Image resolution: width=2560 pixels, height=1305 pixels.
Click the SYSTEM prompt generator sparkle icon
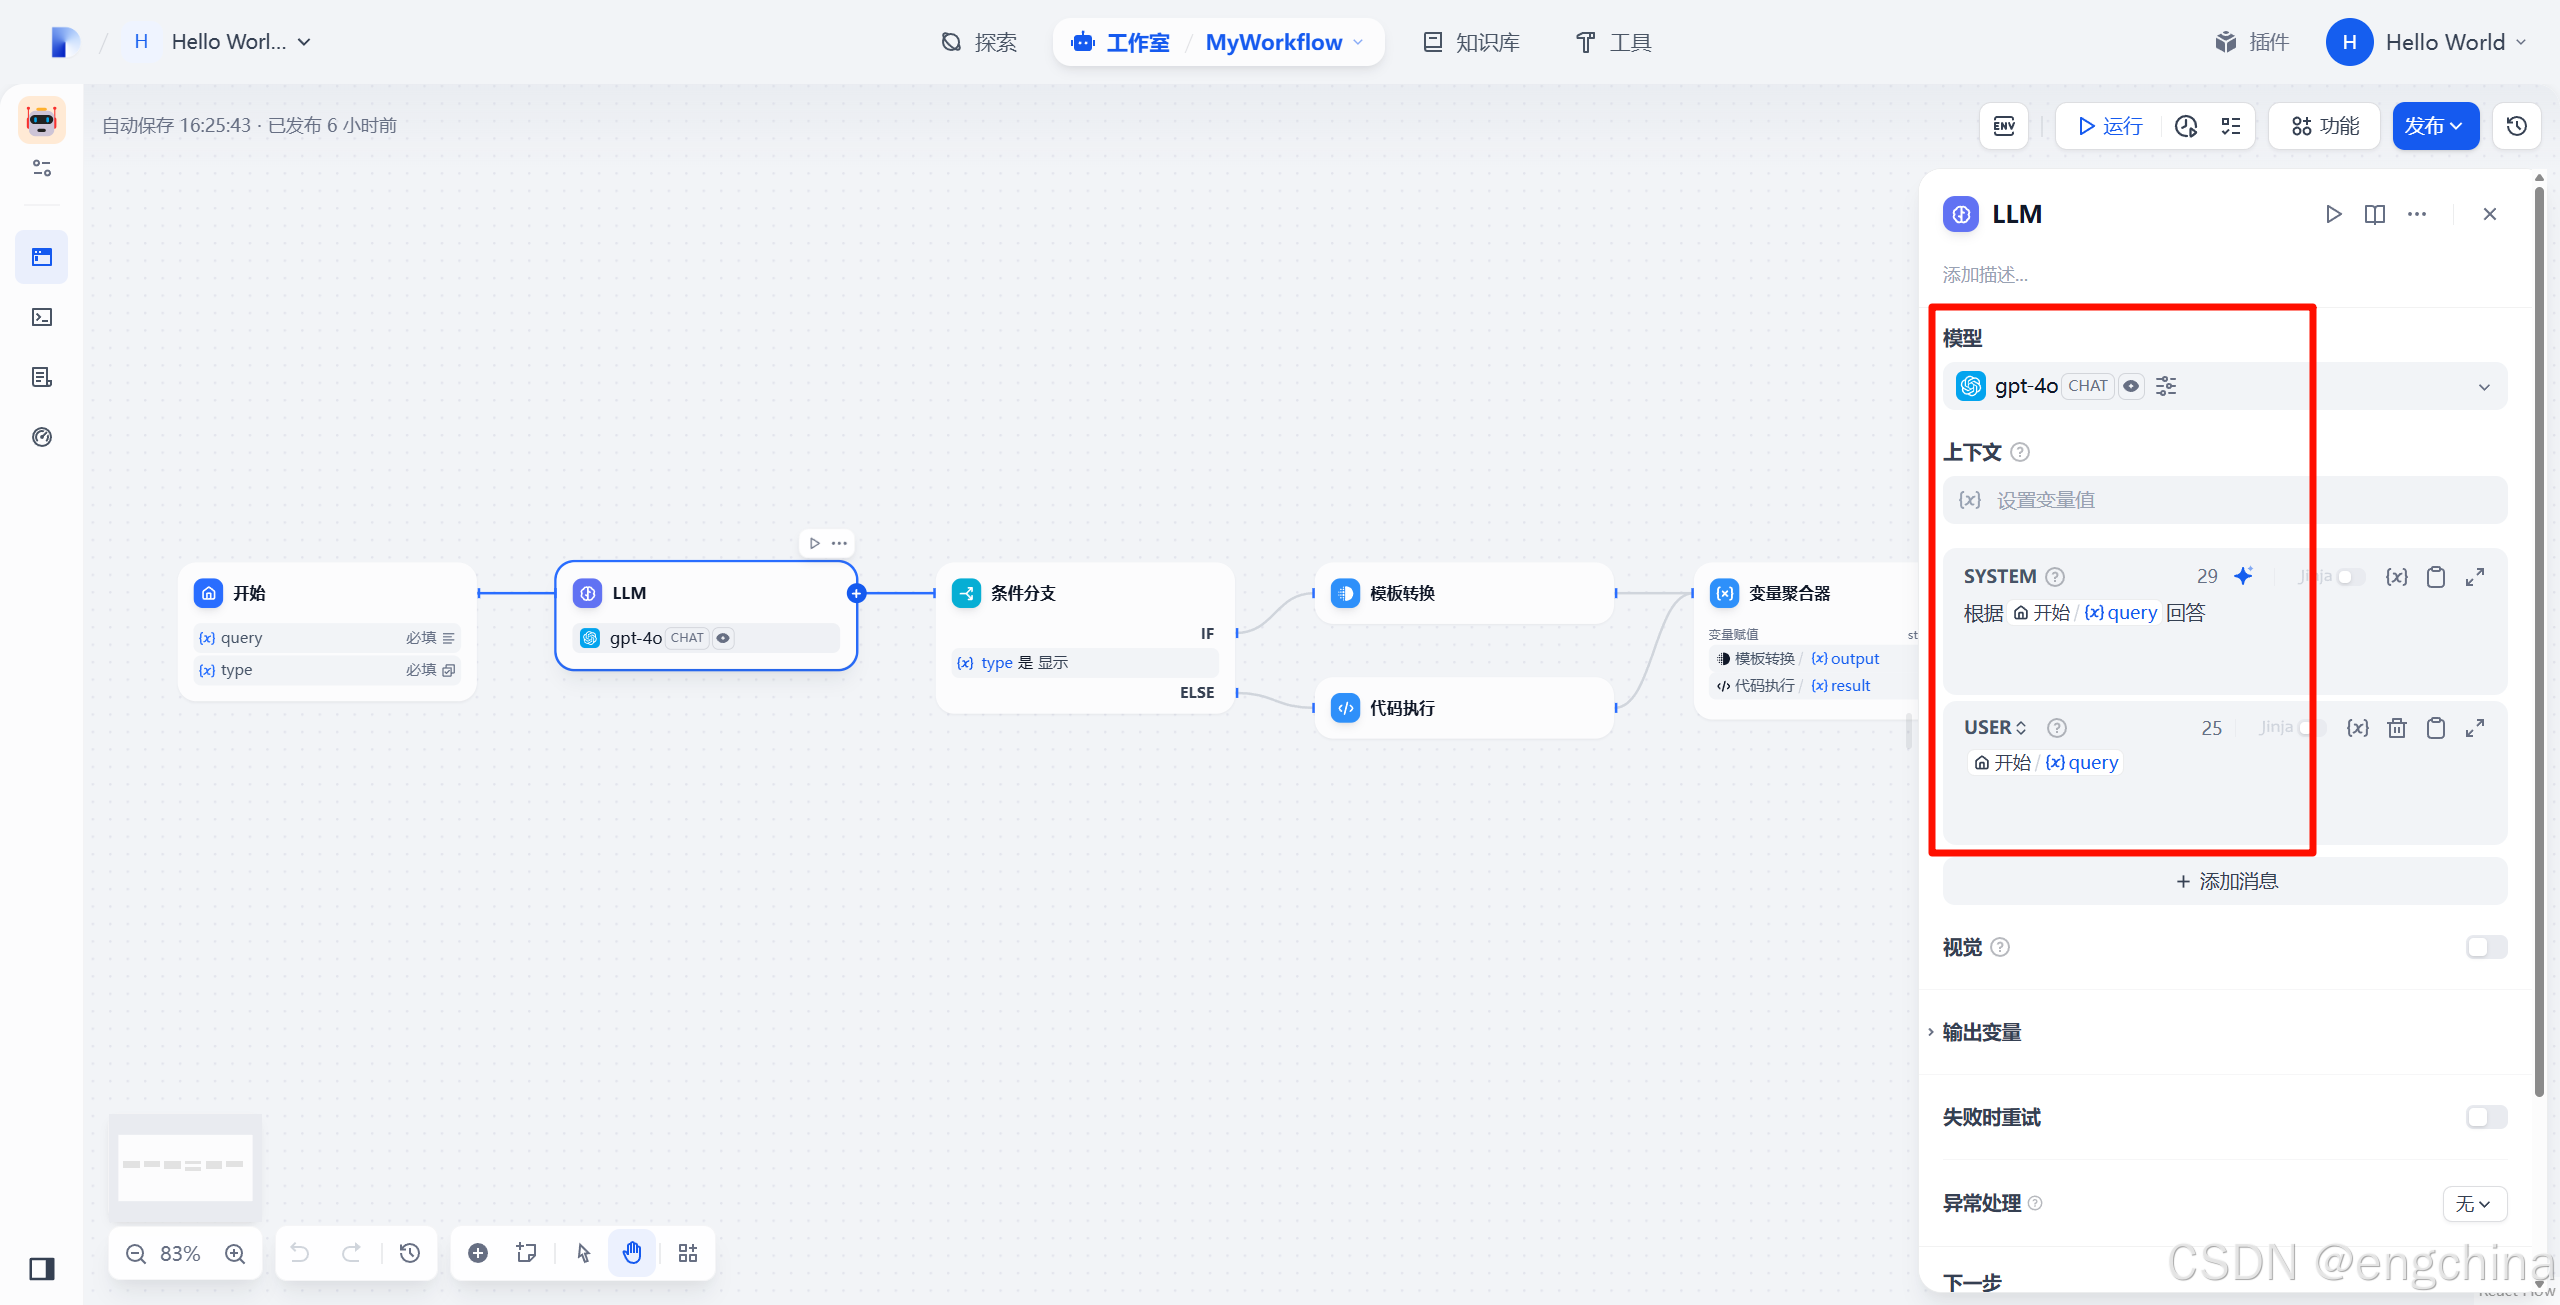(2244, 576)
